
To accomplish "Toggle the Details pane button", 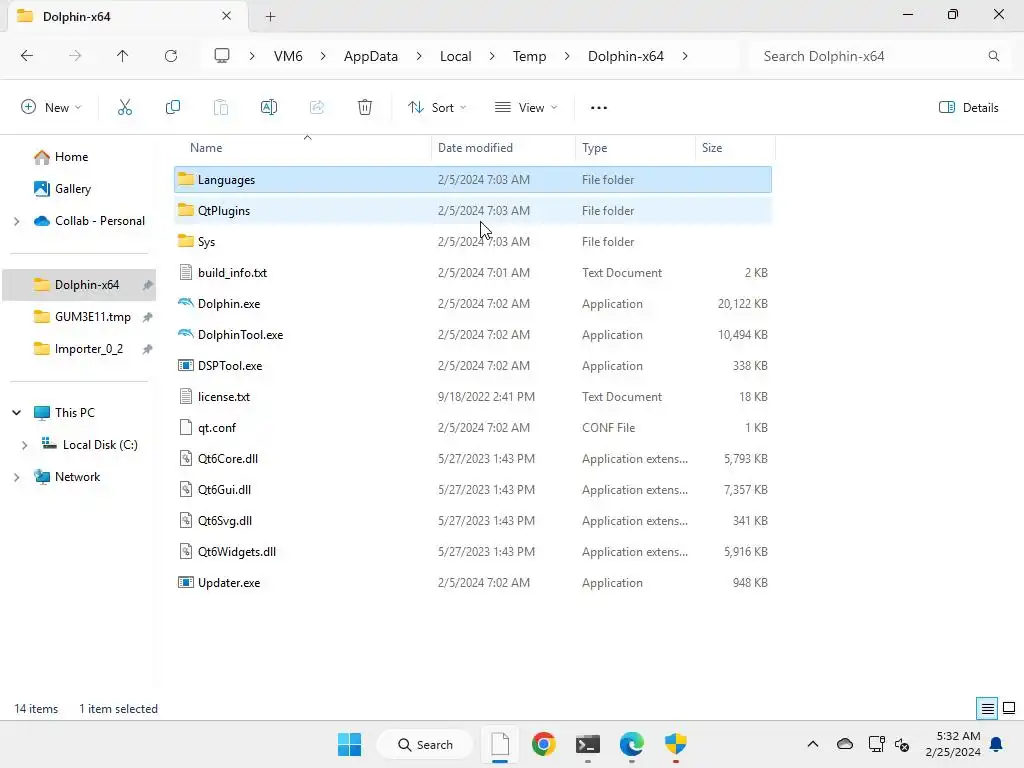I will (968, 108).
